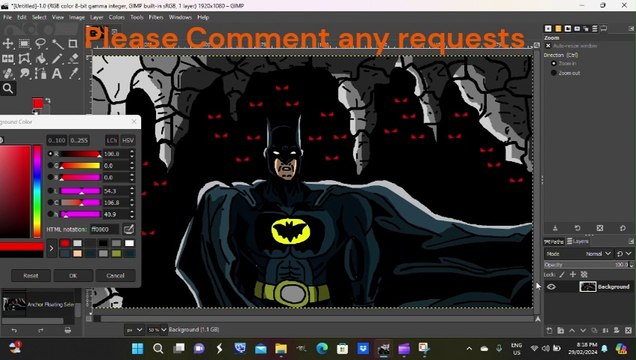This screenshot has width=636, height=360.
Task: Select the Eraser tool
Action: (73, 59)
